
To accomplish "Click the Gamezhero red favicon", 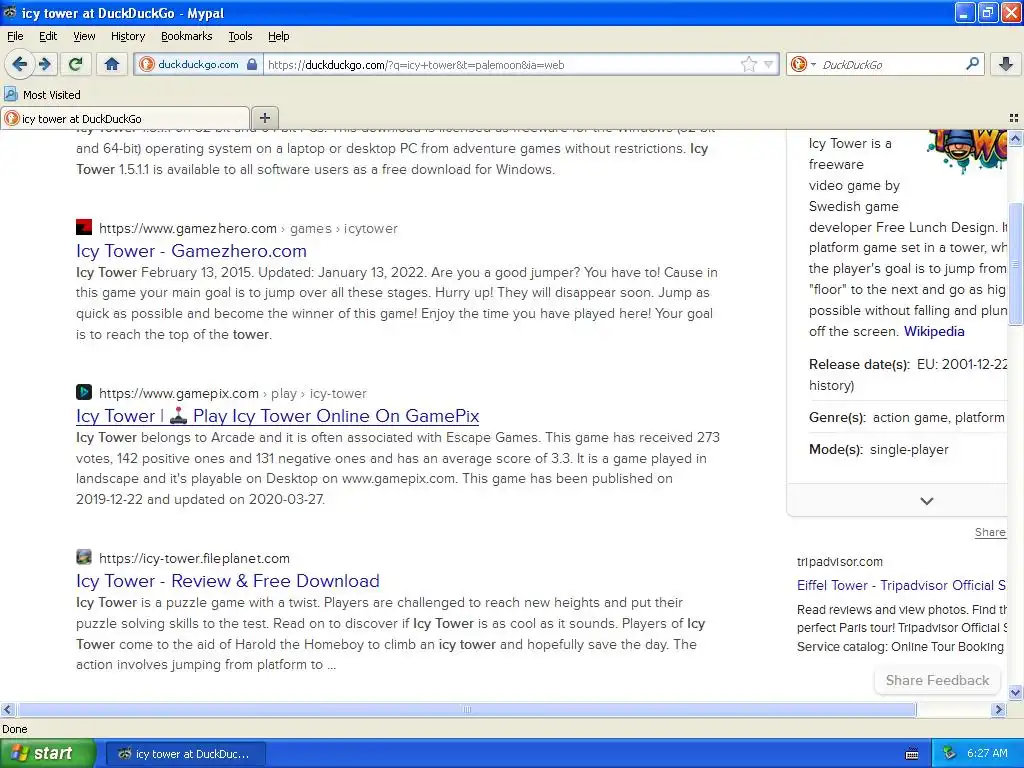I will [x=84, y=227].
